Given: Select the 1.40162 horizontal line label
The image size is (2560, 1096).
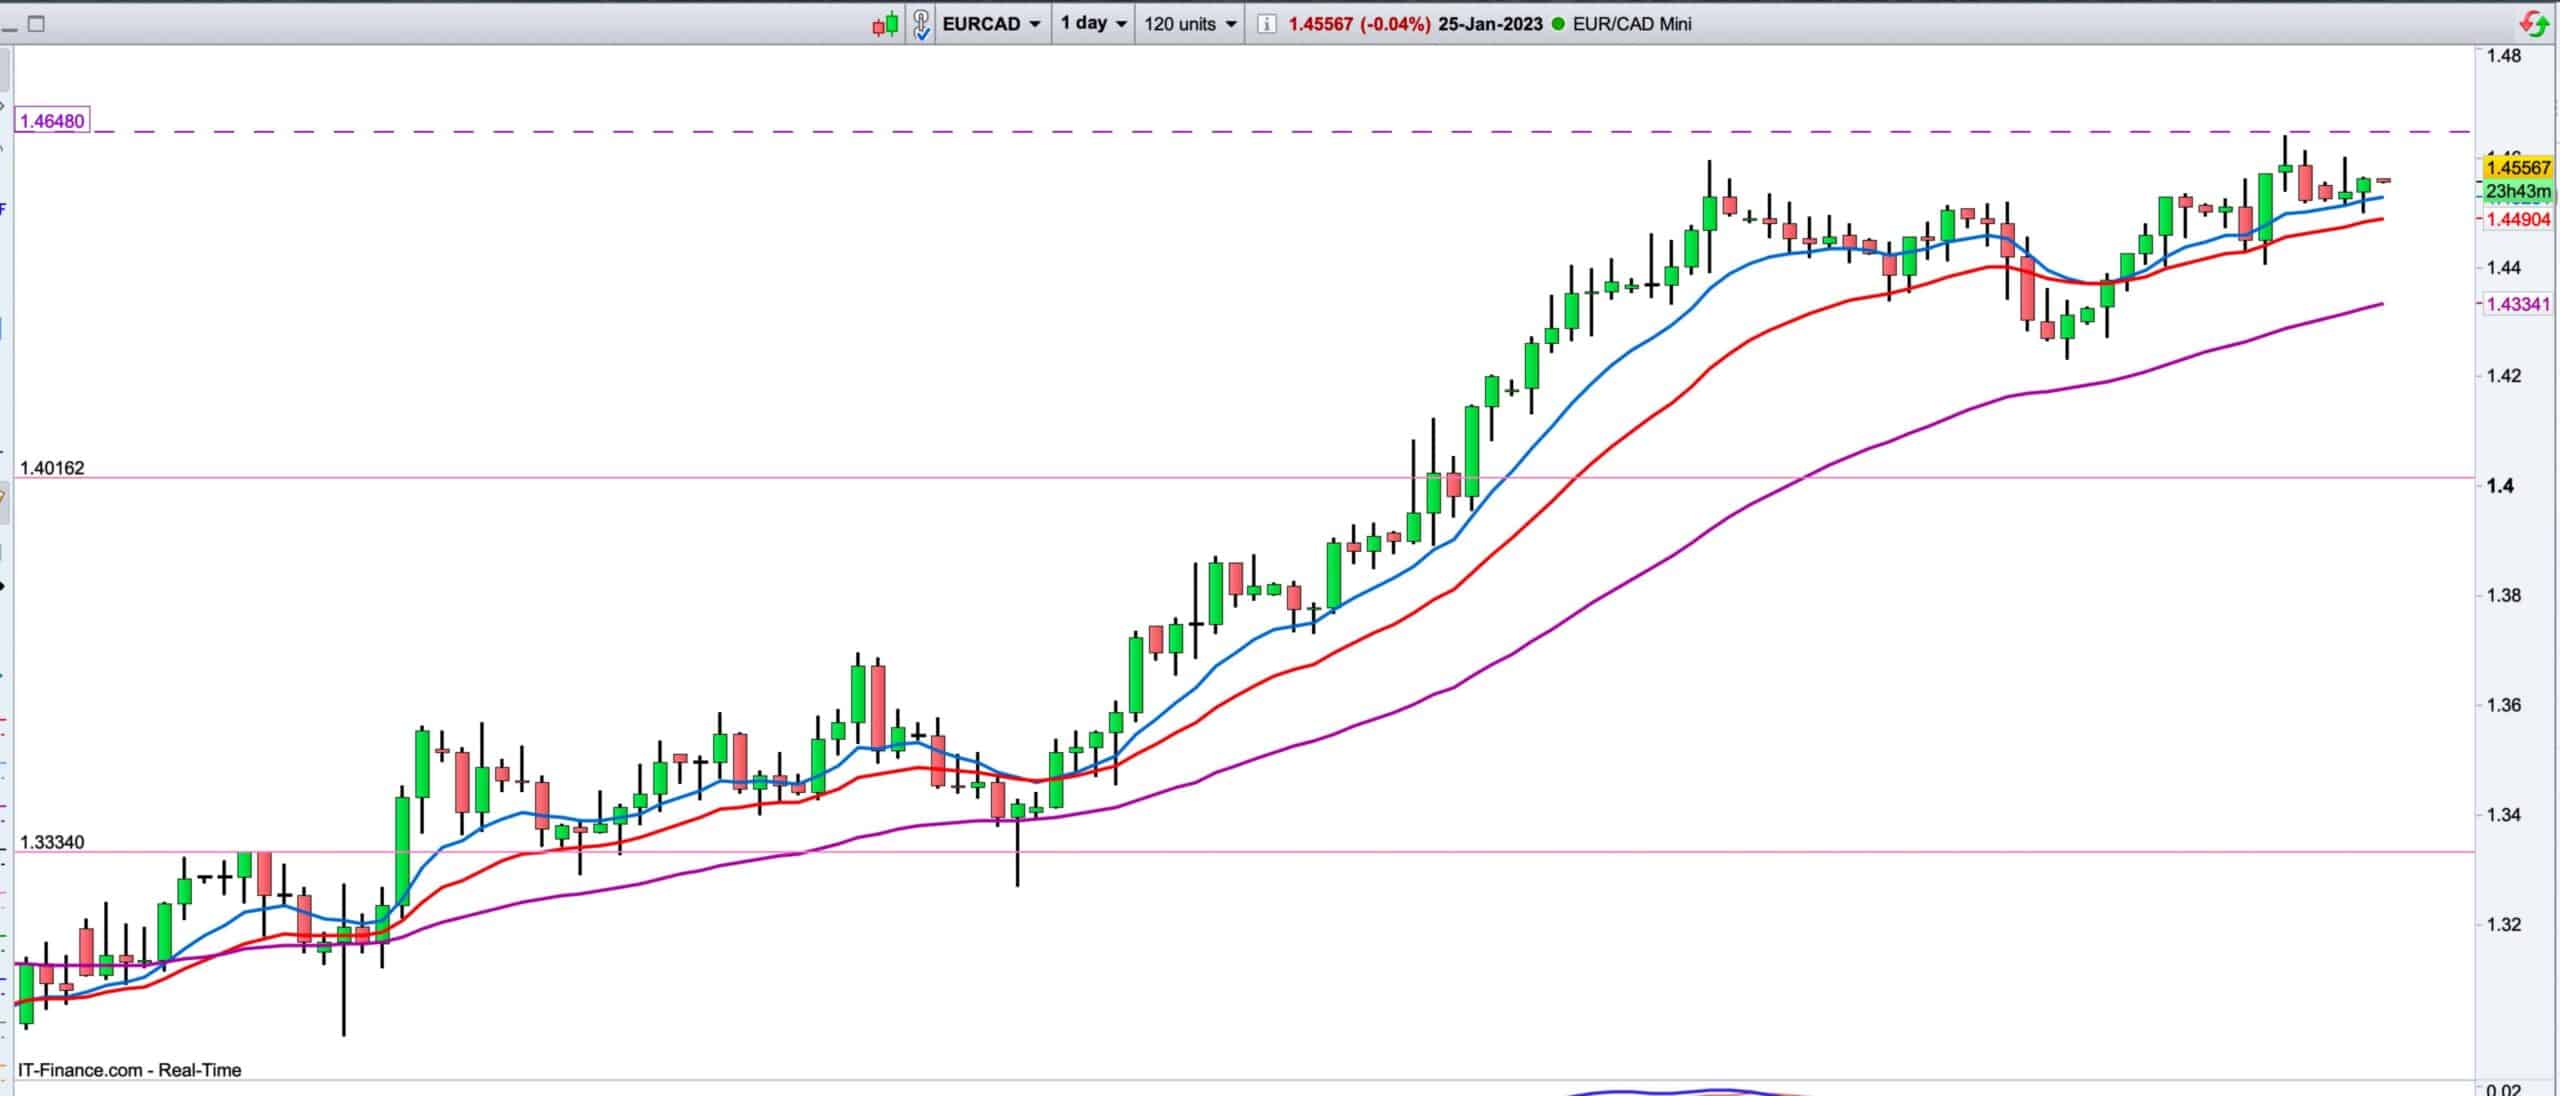Looking at the screenshot, I should 52,468.
